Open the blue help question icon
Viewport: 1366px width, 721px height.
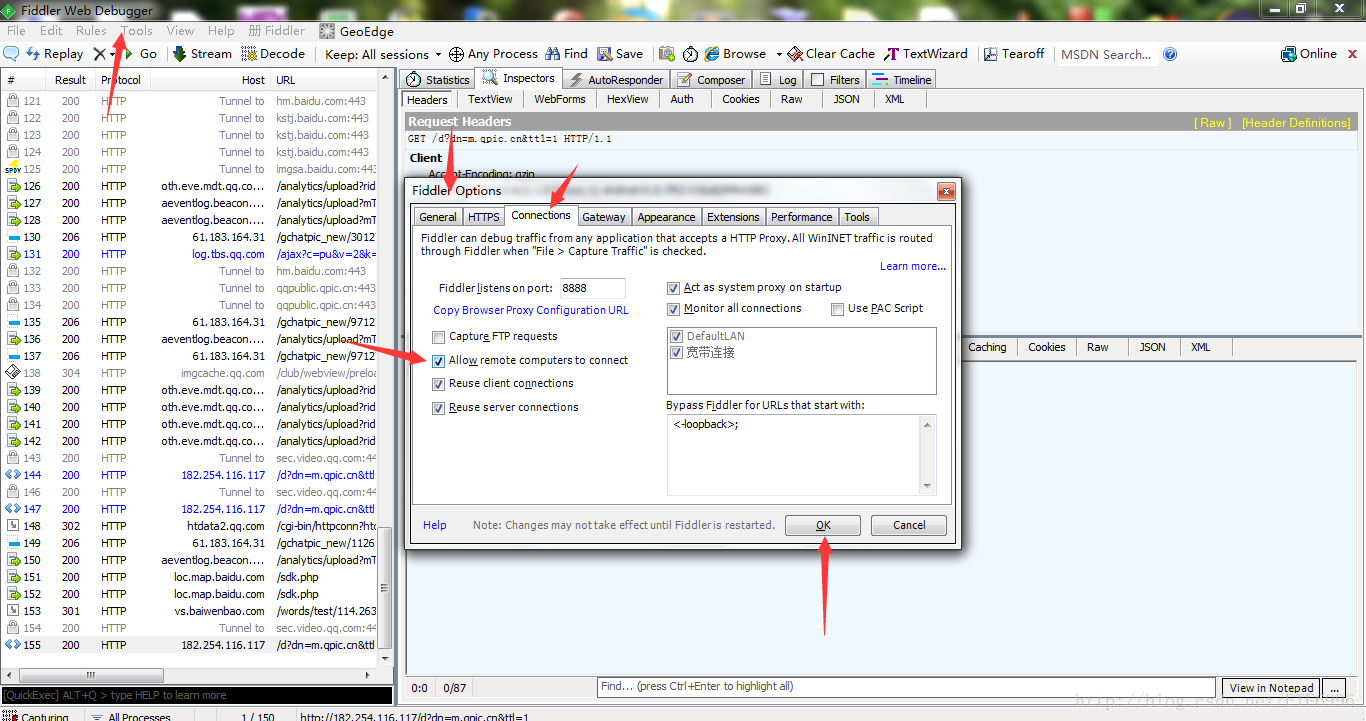coord(1170,54)
